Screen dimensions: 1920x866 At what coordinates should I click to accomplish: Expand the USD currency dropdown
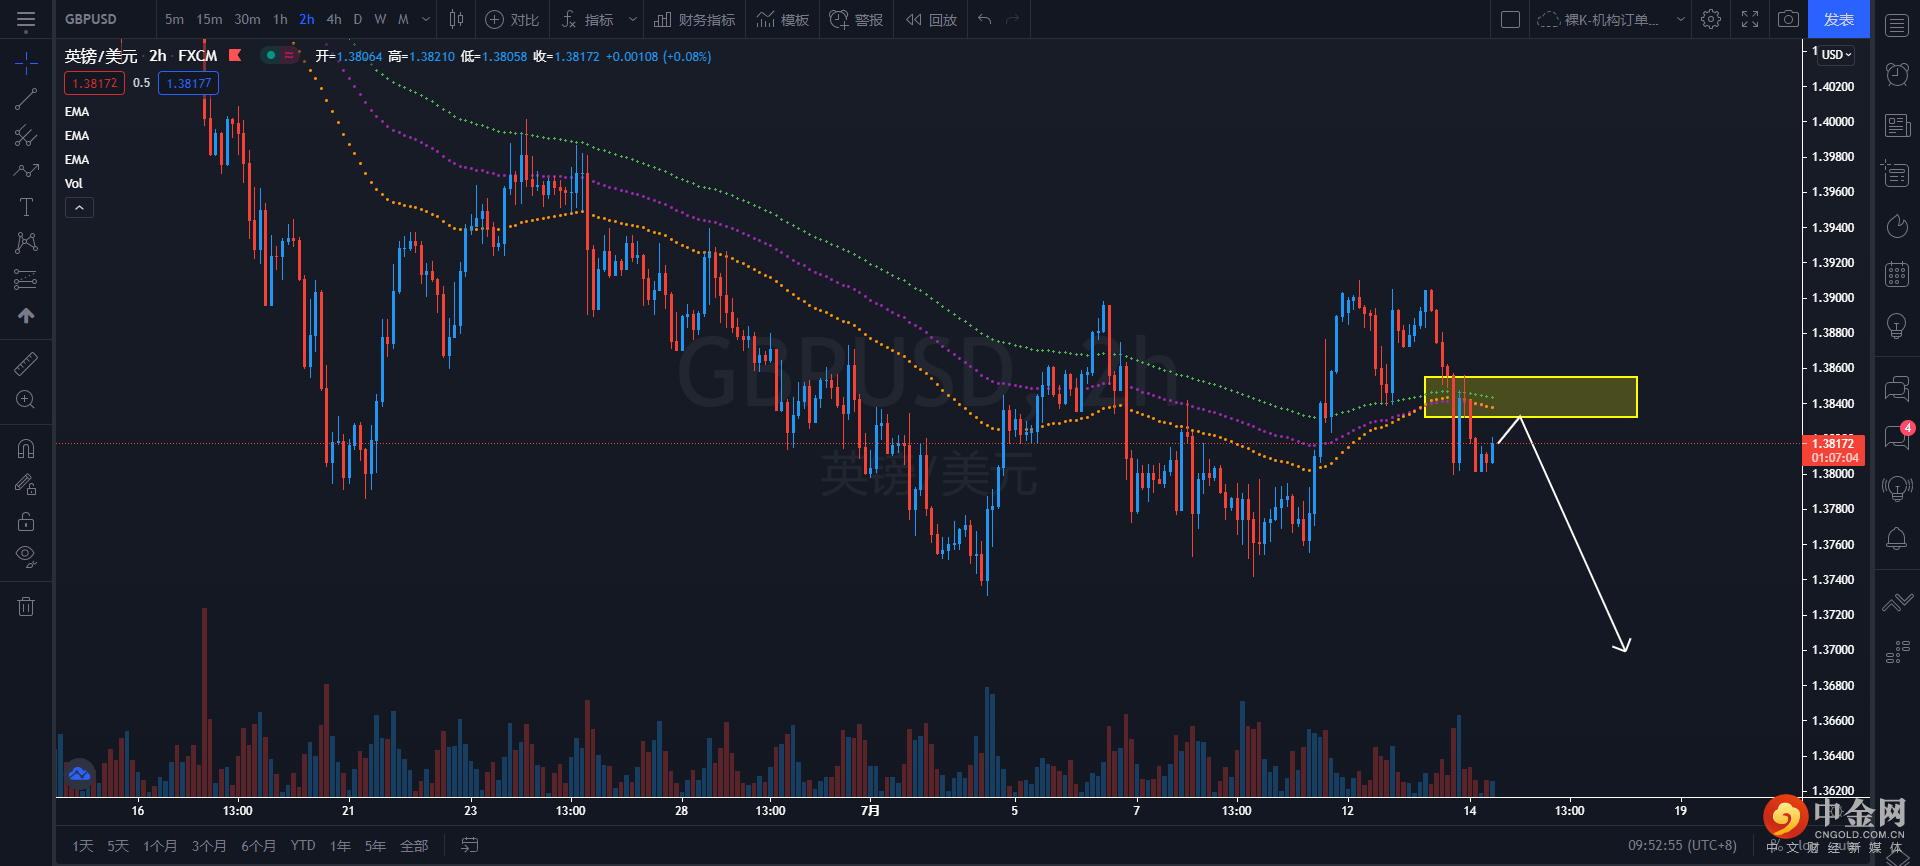pyautogui.click(x=1836, y=55)
